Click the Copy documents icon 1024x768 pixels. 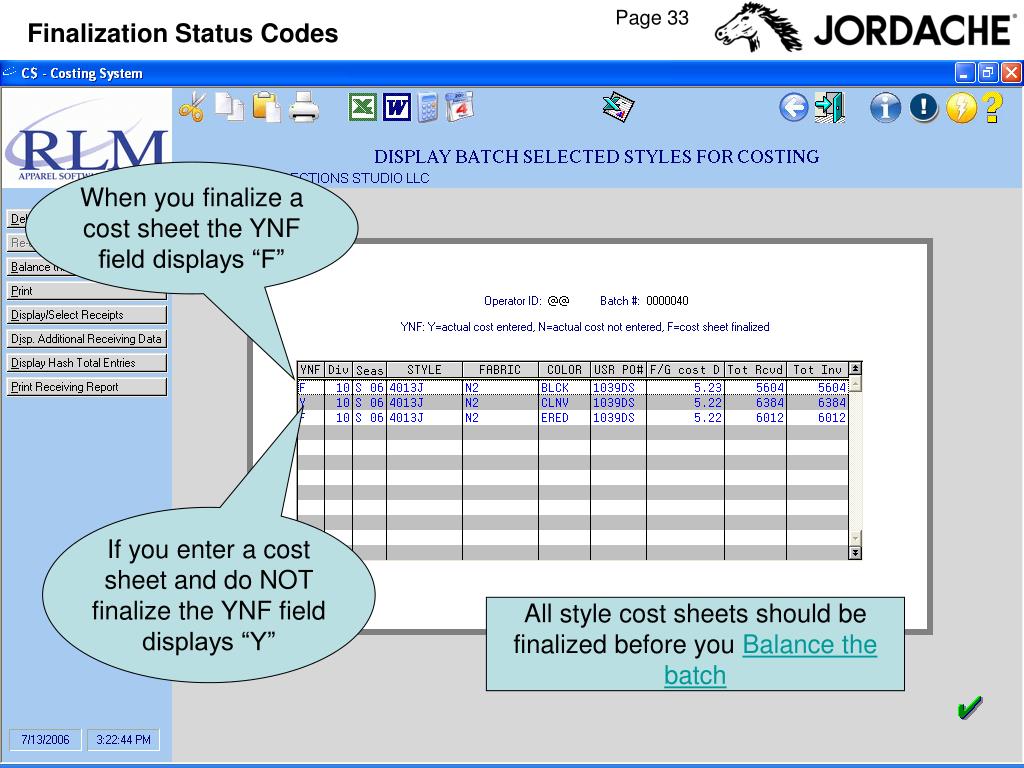click(x=229, y=107)
